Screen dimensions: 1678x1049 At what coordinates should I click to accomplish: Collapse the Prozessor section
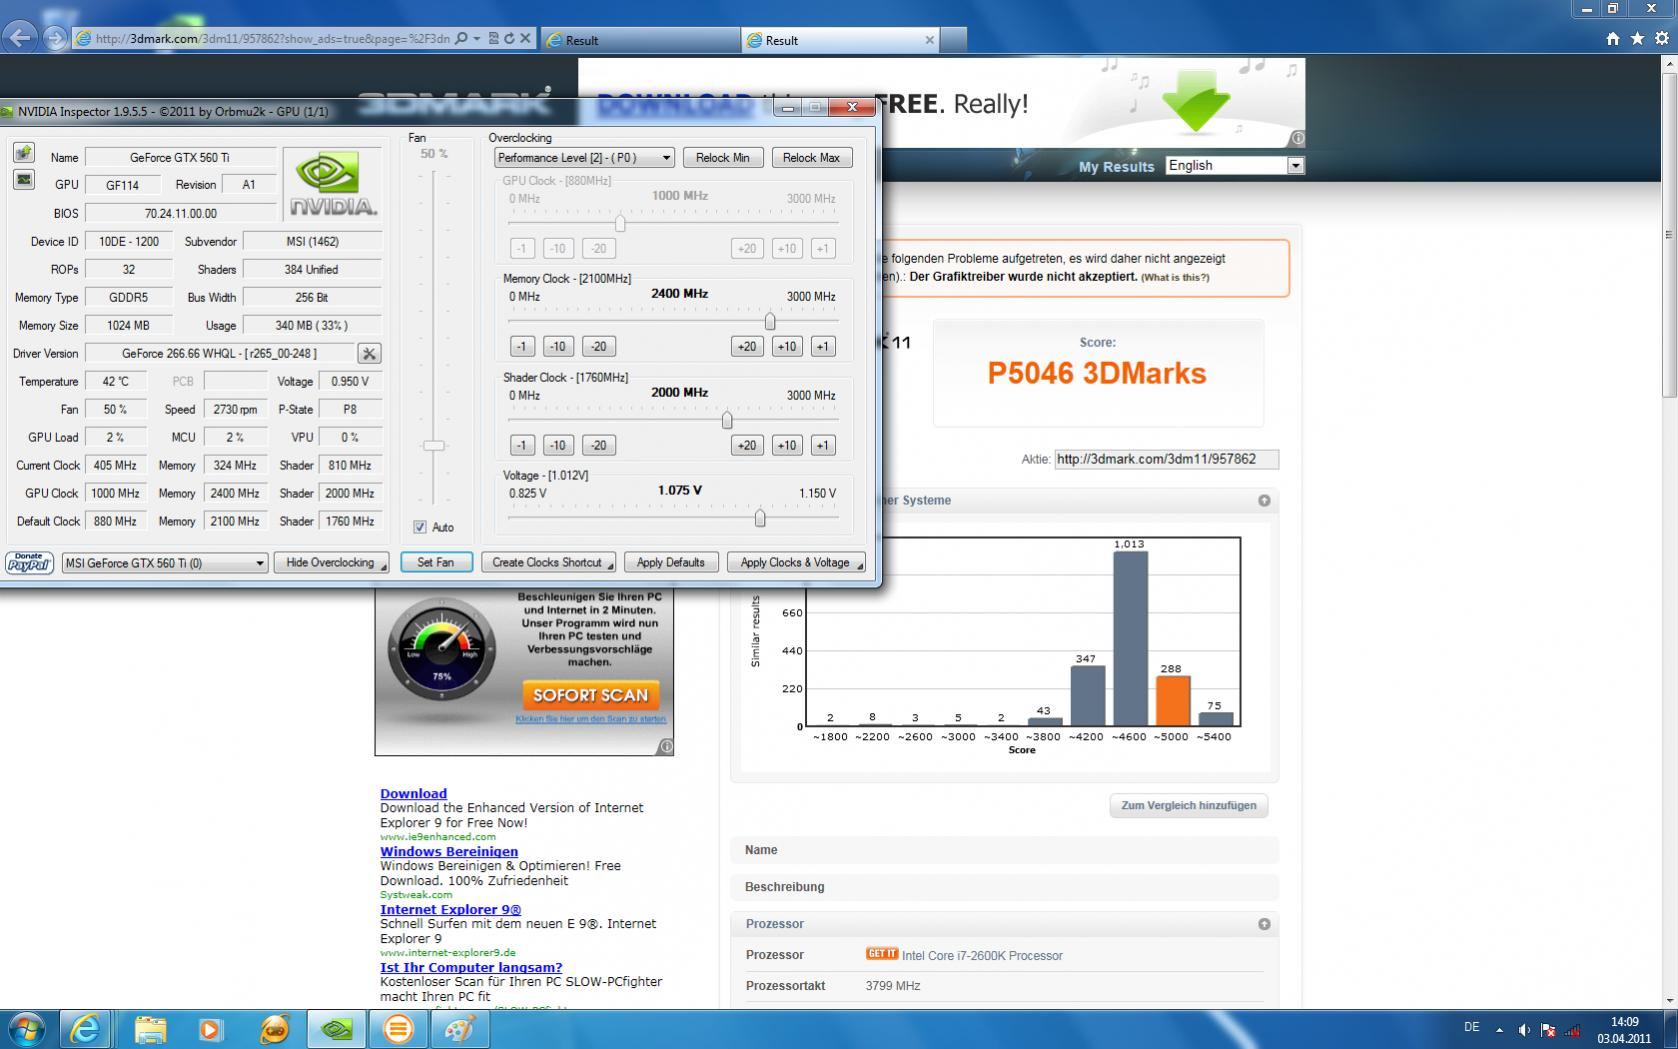(1264, 924)
